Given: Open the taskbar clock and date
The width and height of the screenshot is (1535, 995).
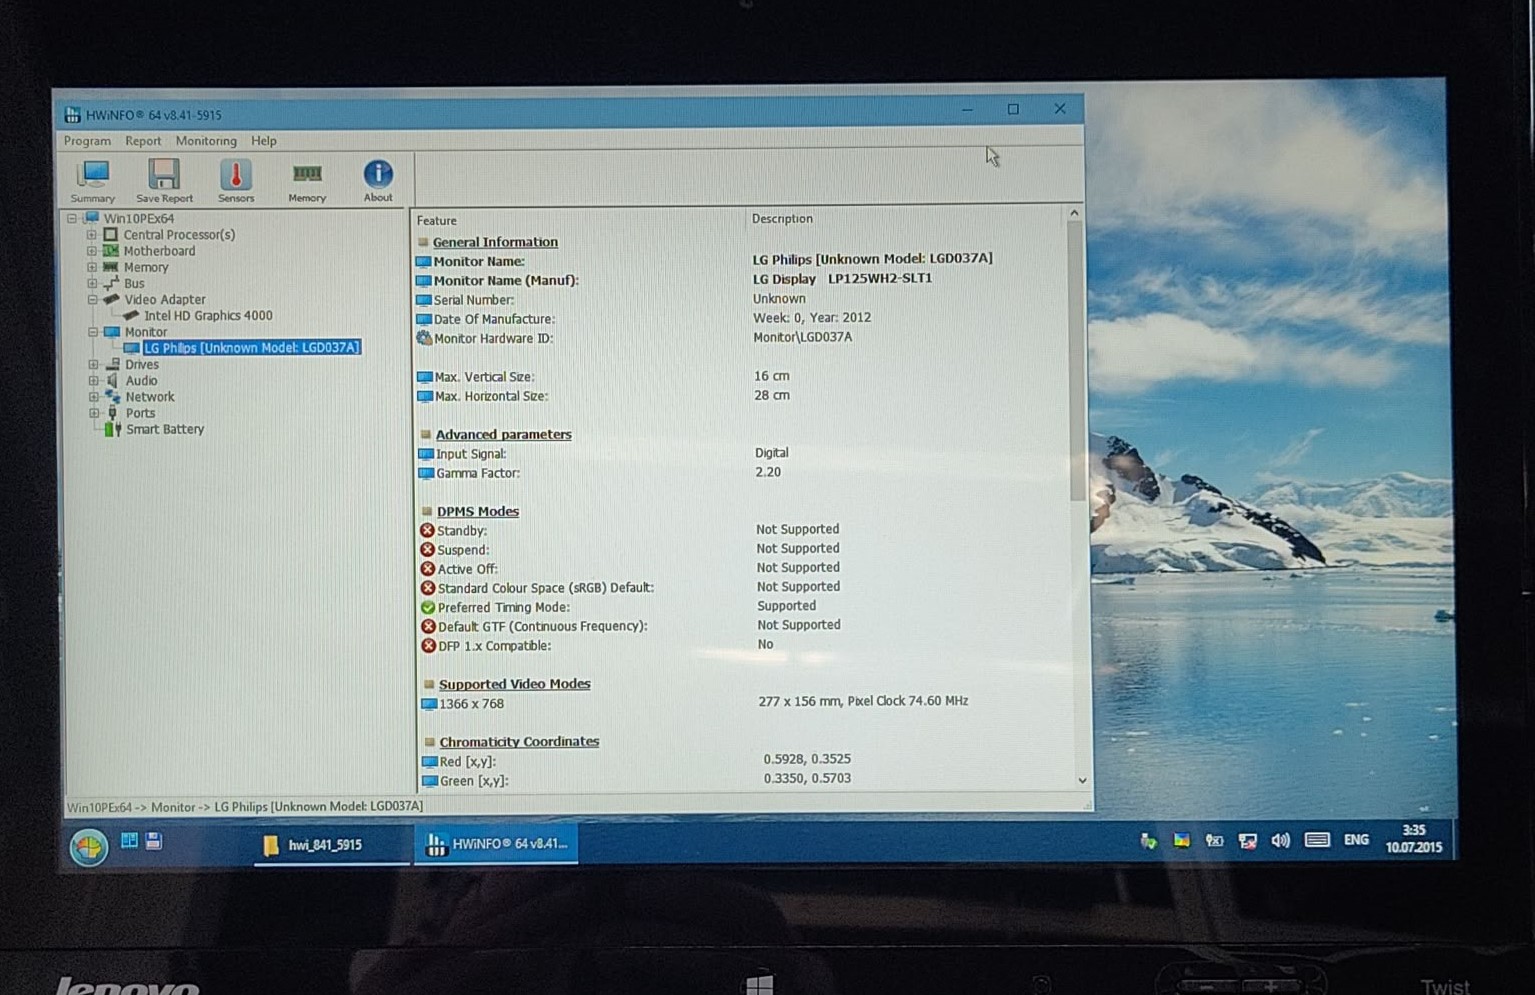Looking at the screenshot, I should [1414, 839].
